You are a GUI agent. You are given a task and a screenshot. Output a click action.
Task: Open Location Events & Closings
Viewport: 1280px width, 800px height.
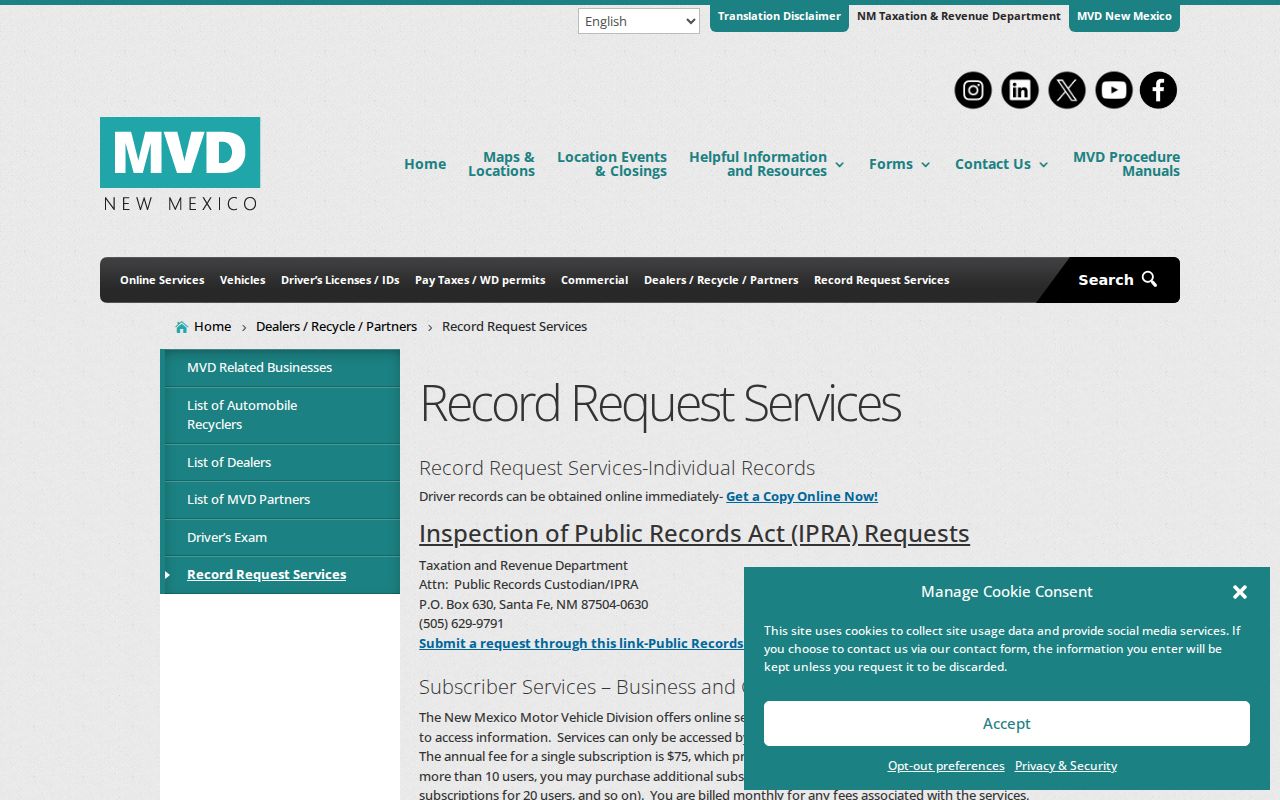pos(612,164)
